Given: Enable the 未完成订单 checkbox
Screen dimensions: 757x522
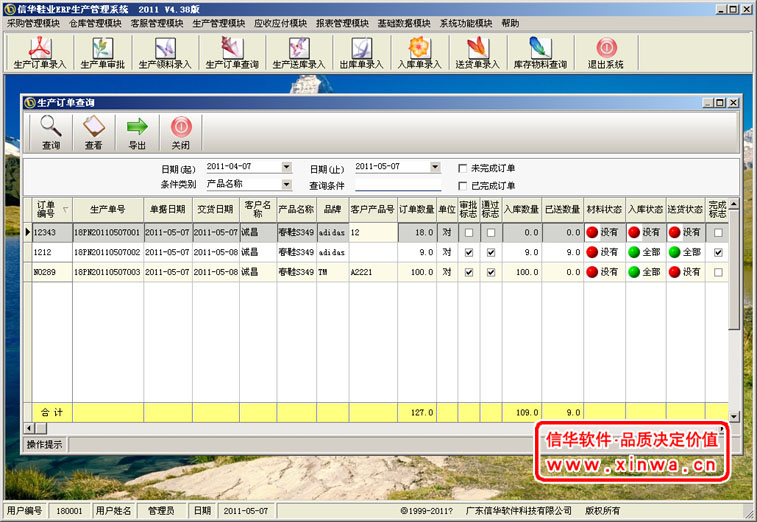Looking at the screenshot, I should coord(462,167).
